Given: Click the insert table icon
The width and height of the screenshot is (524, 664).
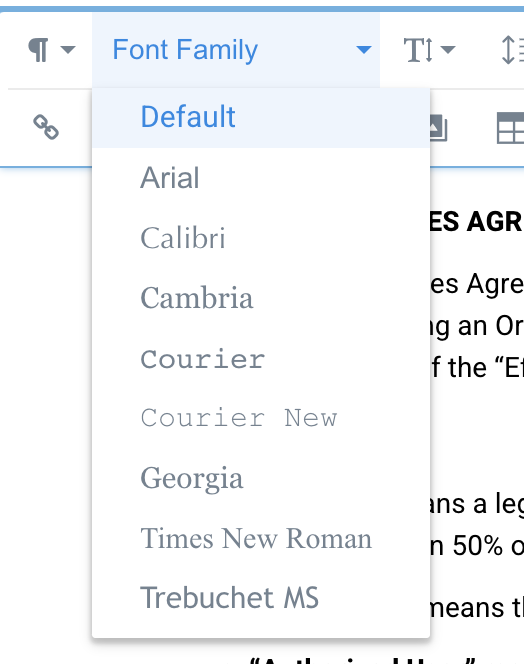Looking at the screenshot, I should coord(510,128).
